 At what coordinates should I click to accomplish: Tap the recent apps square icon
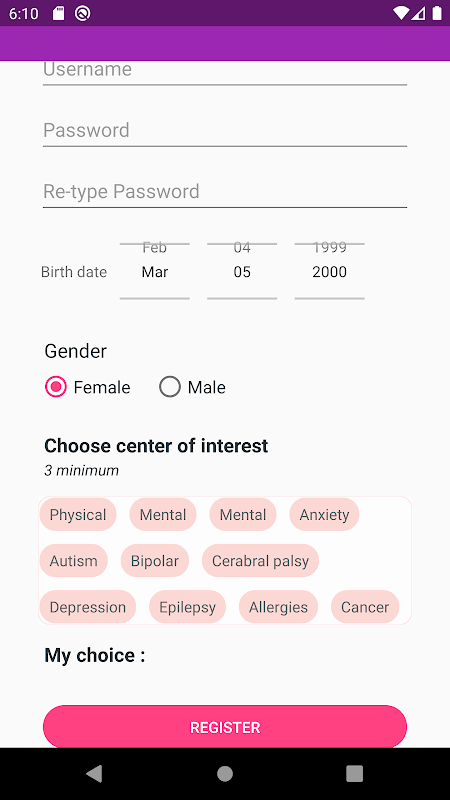[x=354, y=773]
